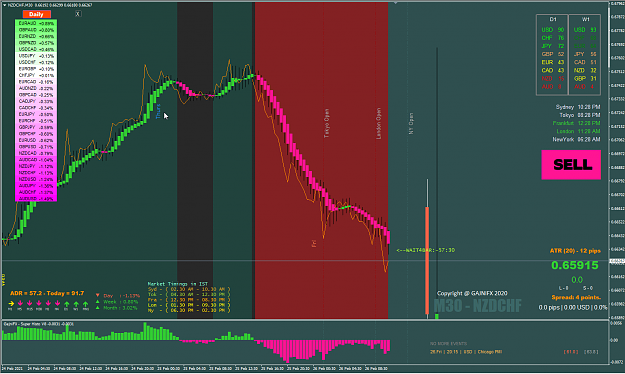Click the 0.65915 price readout

click(x=575, y=265)
